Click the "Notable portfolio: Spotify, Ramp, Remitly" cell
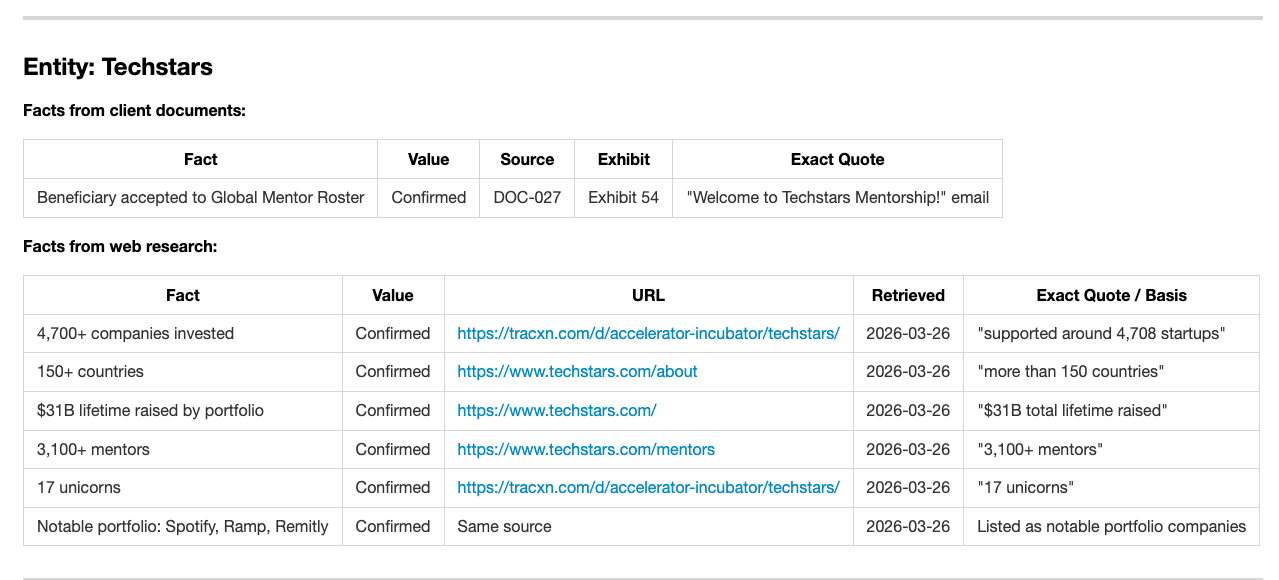This screenshot has height=580, width=1279. pos(183,526)
